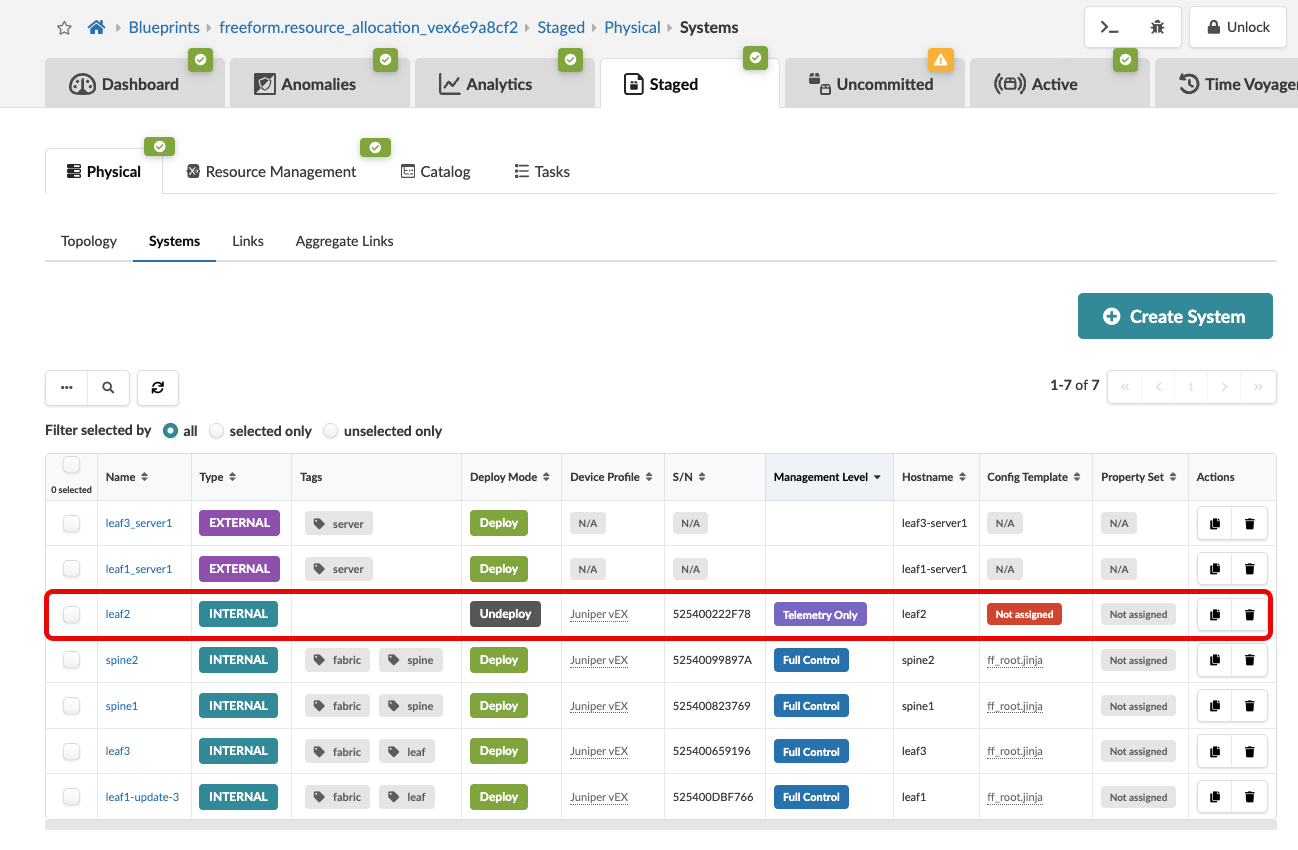Screen dimensions: 1298x850
Task: Copy the leaf1_server1 system
Action: (1215, 569)
